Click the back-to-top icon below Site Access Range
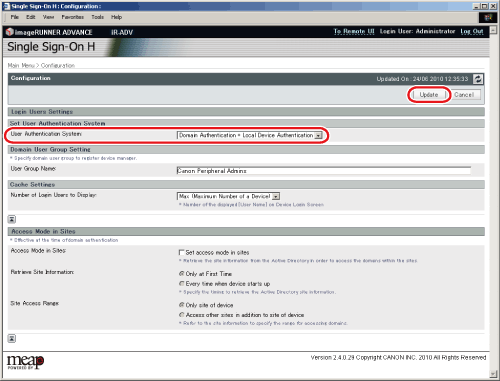 coord(12,339)
